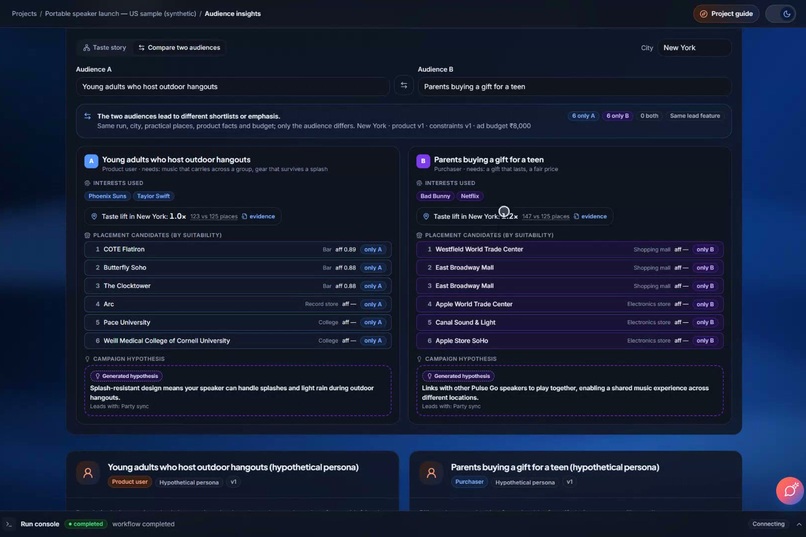Open Portable speaker launch breadcrumb
Image resolution: width=806 pixels, height=537 pixels.
pos(120,14)
